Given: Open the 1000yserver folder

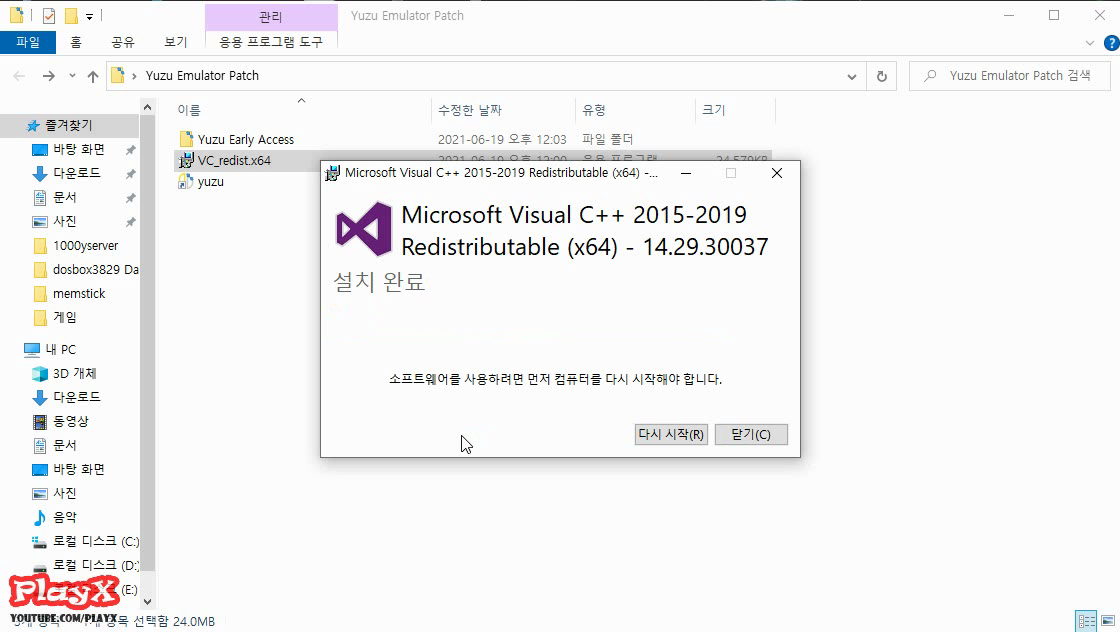Looking at the screenshot, I should [x=85, y=246].
